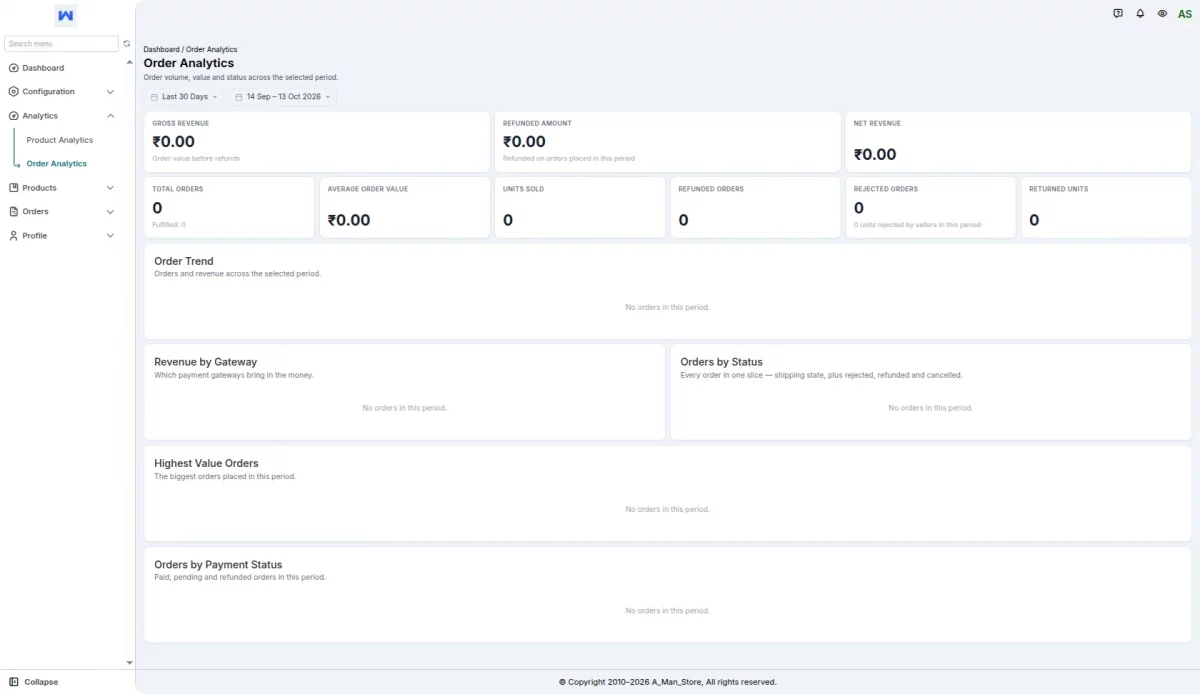Open the notifications bell
The width and height of the screenshot is (1200, 694).
pyautogui.click(x=1140, y=14)
